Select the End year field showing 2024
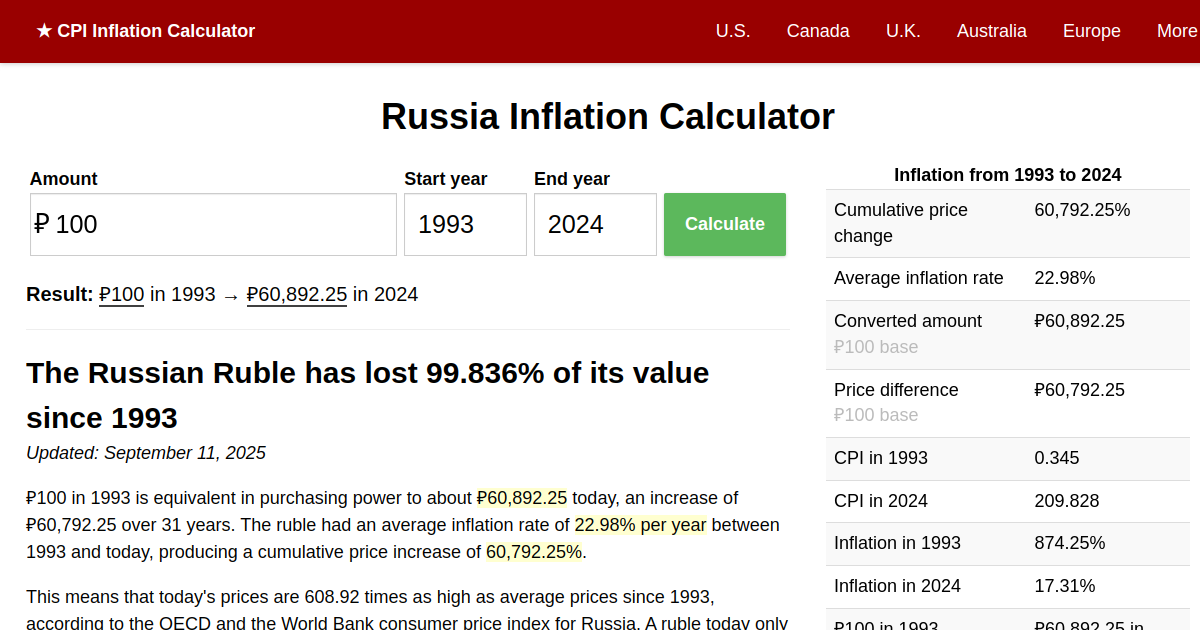The height and width of the screenshot is (630, 1200). click(595, 224)
